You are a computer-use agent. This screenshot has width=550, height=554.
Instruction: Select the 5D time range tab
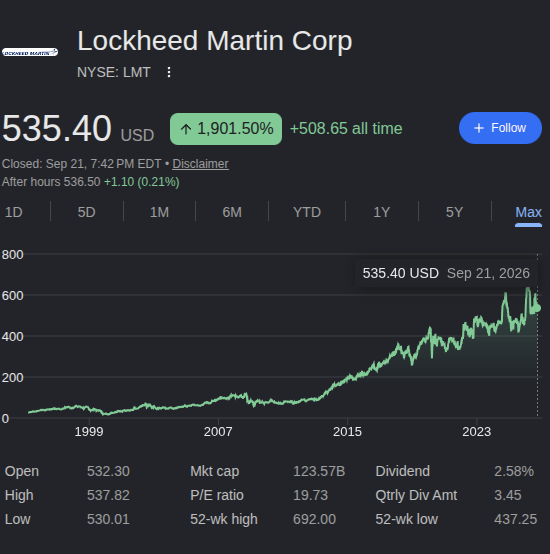(x=87, y=212)
